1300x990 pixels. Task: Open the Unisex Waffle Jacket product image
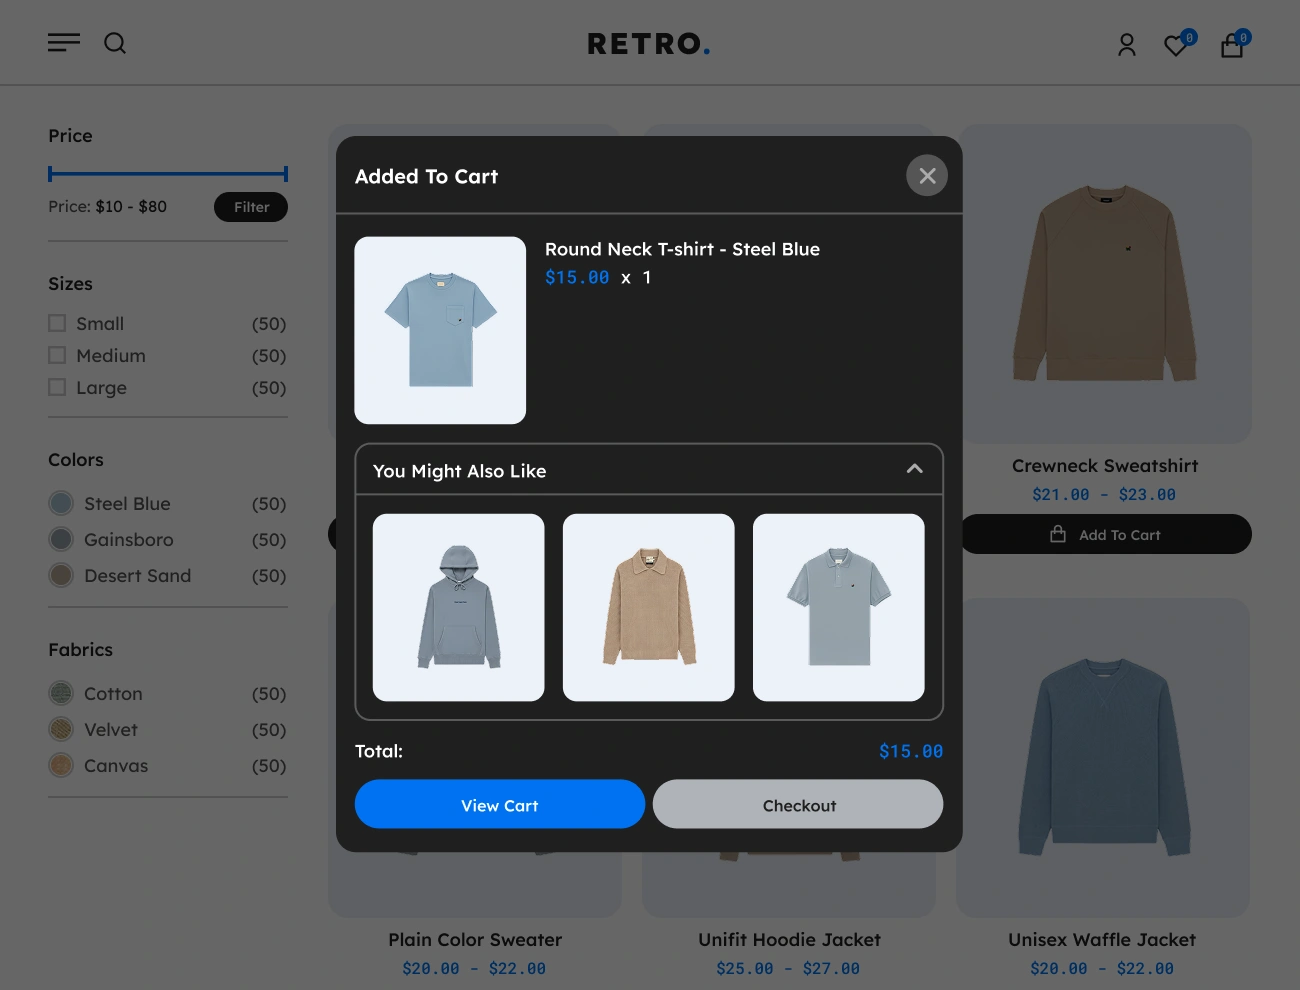pyautogui.click(x=1103, y=758)
